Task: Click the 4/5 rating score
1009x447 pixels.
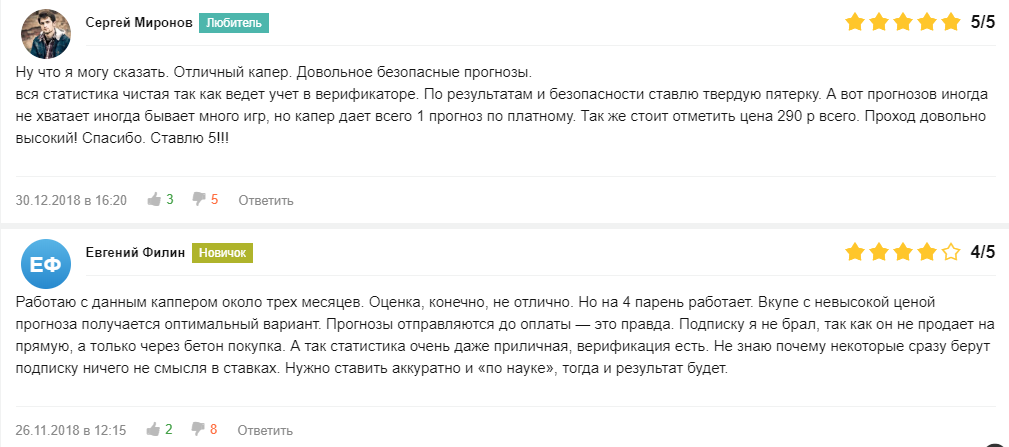Action: (x=983, y=252)
